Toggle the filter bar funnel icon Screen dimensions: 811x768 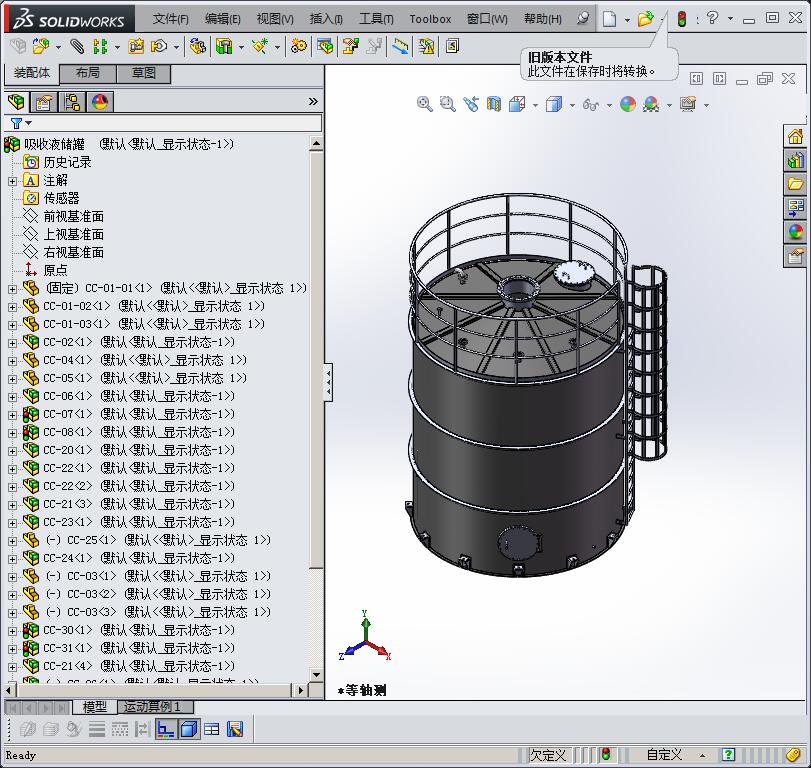pyautogui.click(x=16, y=120)
